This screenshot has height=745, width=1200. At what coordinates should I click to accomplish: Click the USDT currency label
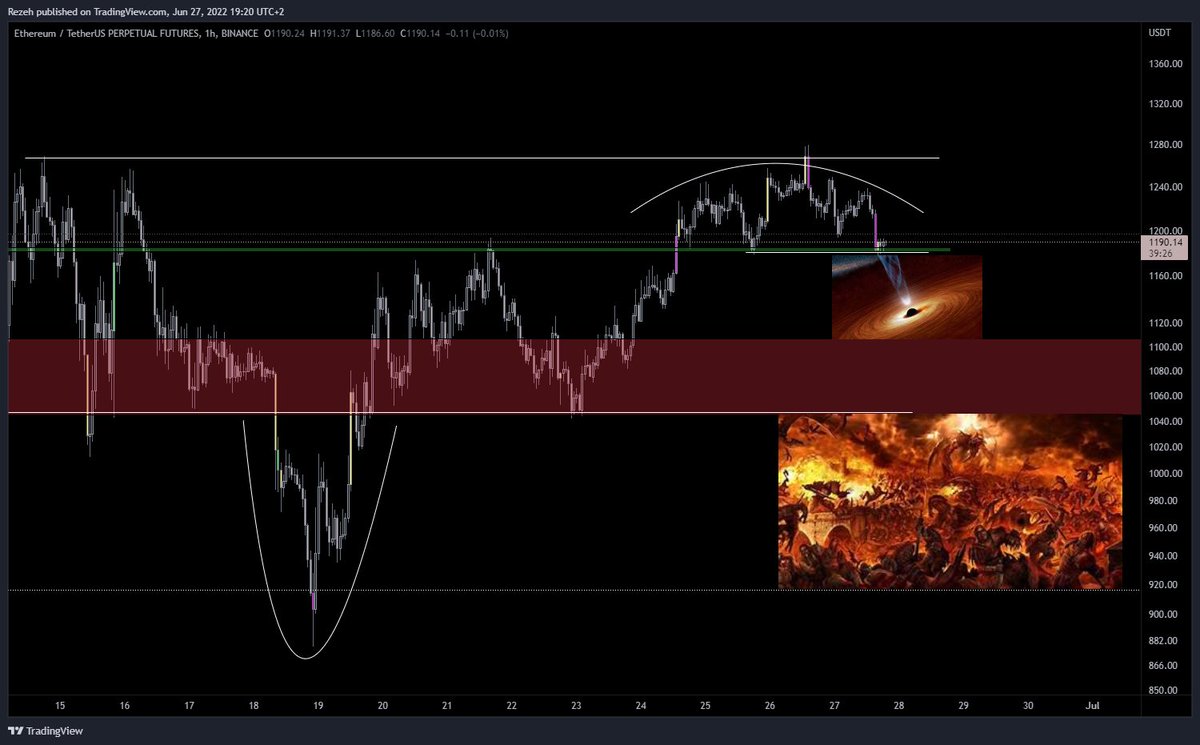(x=1160, y=33)
